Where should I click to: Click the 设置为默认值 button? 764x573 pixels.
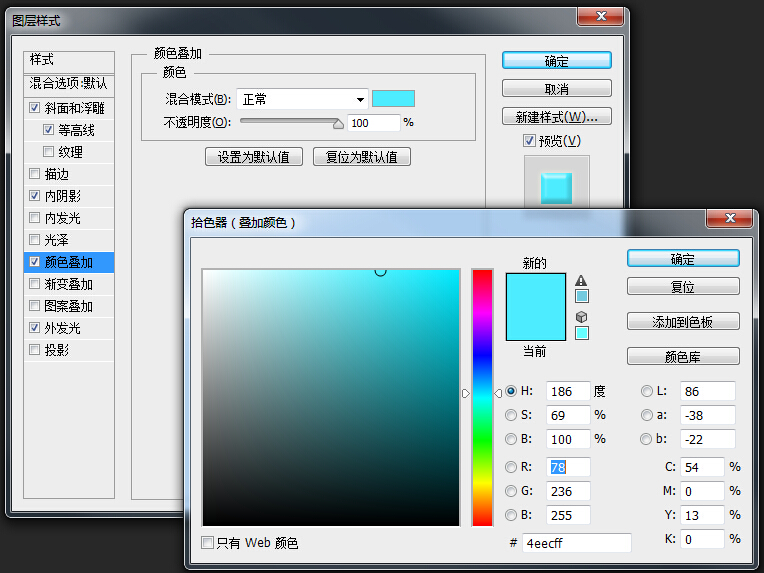[254, 157]
